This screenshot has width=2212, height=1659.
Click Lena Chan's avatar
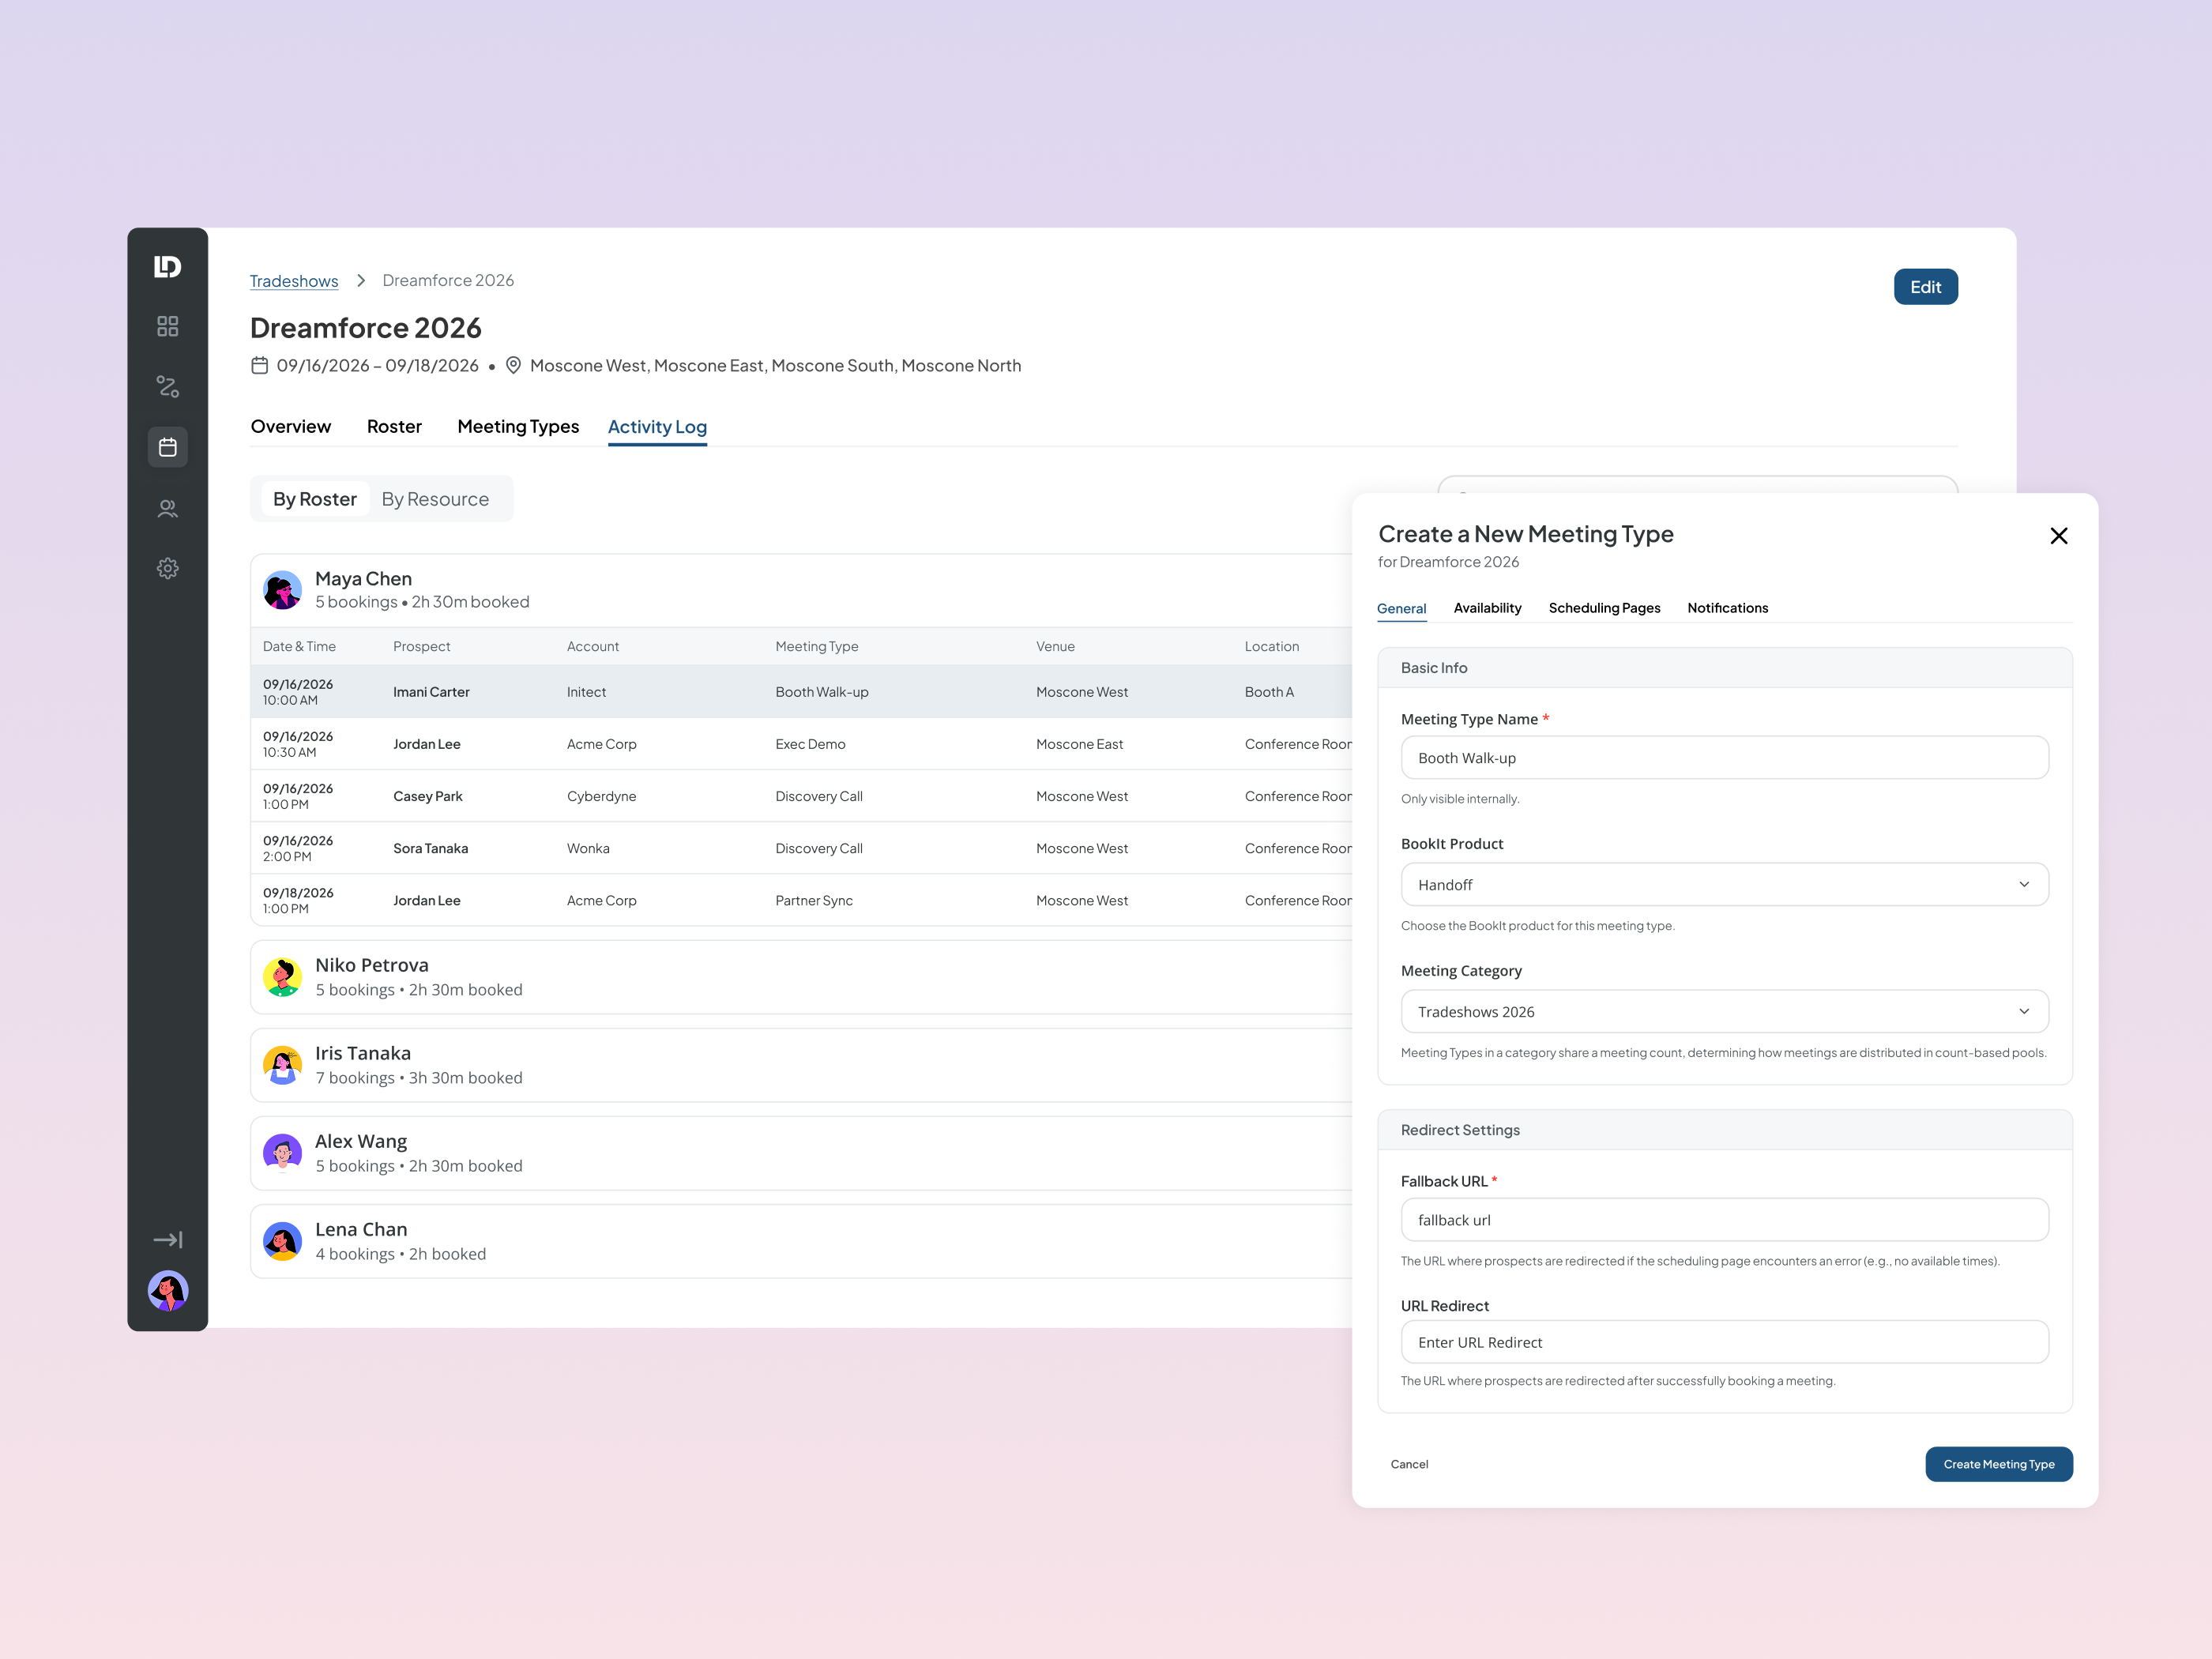282,1241
